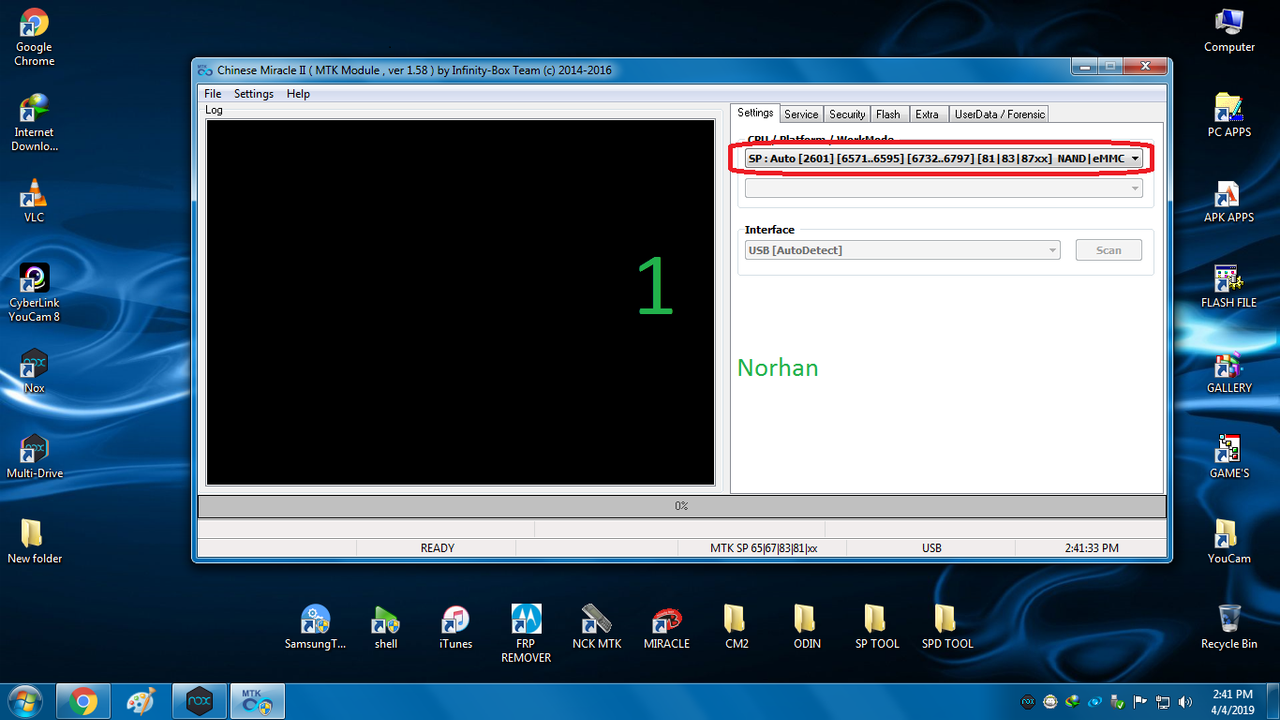Click the IDM system tray icon

(1073, 702)
